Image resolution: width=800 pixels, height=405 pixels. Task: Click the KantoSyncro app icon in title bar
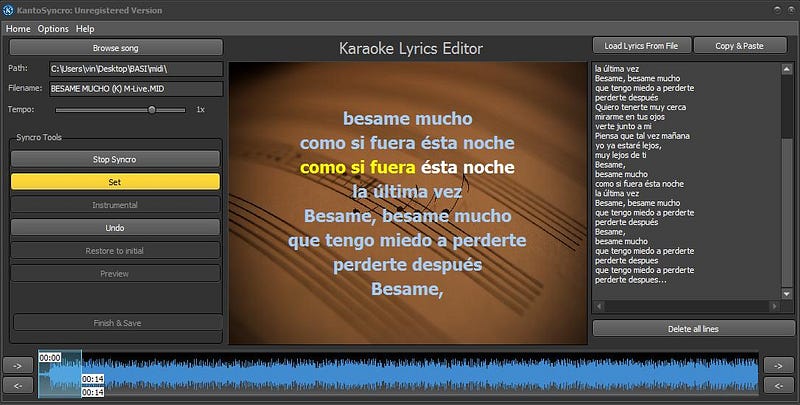pos(9,10)
